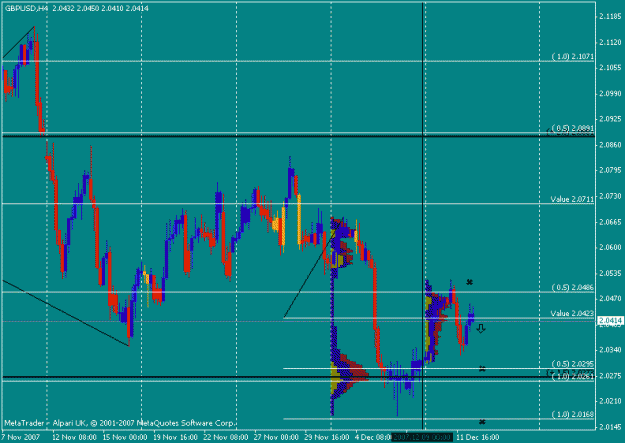
Task: Click the 2.0145 price axis value
Action: point(610,427)
